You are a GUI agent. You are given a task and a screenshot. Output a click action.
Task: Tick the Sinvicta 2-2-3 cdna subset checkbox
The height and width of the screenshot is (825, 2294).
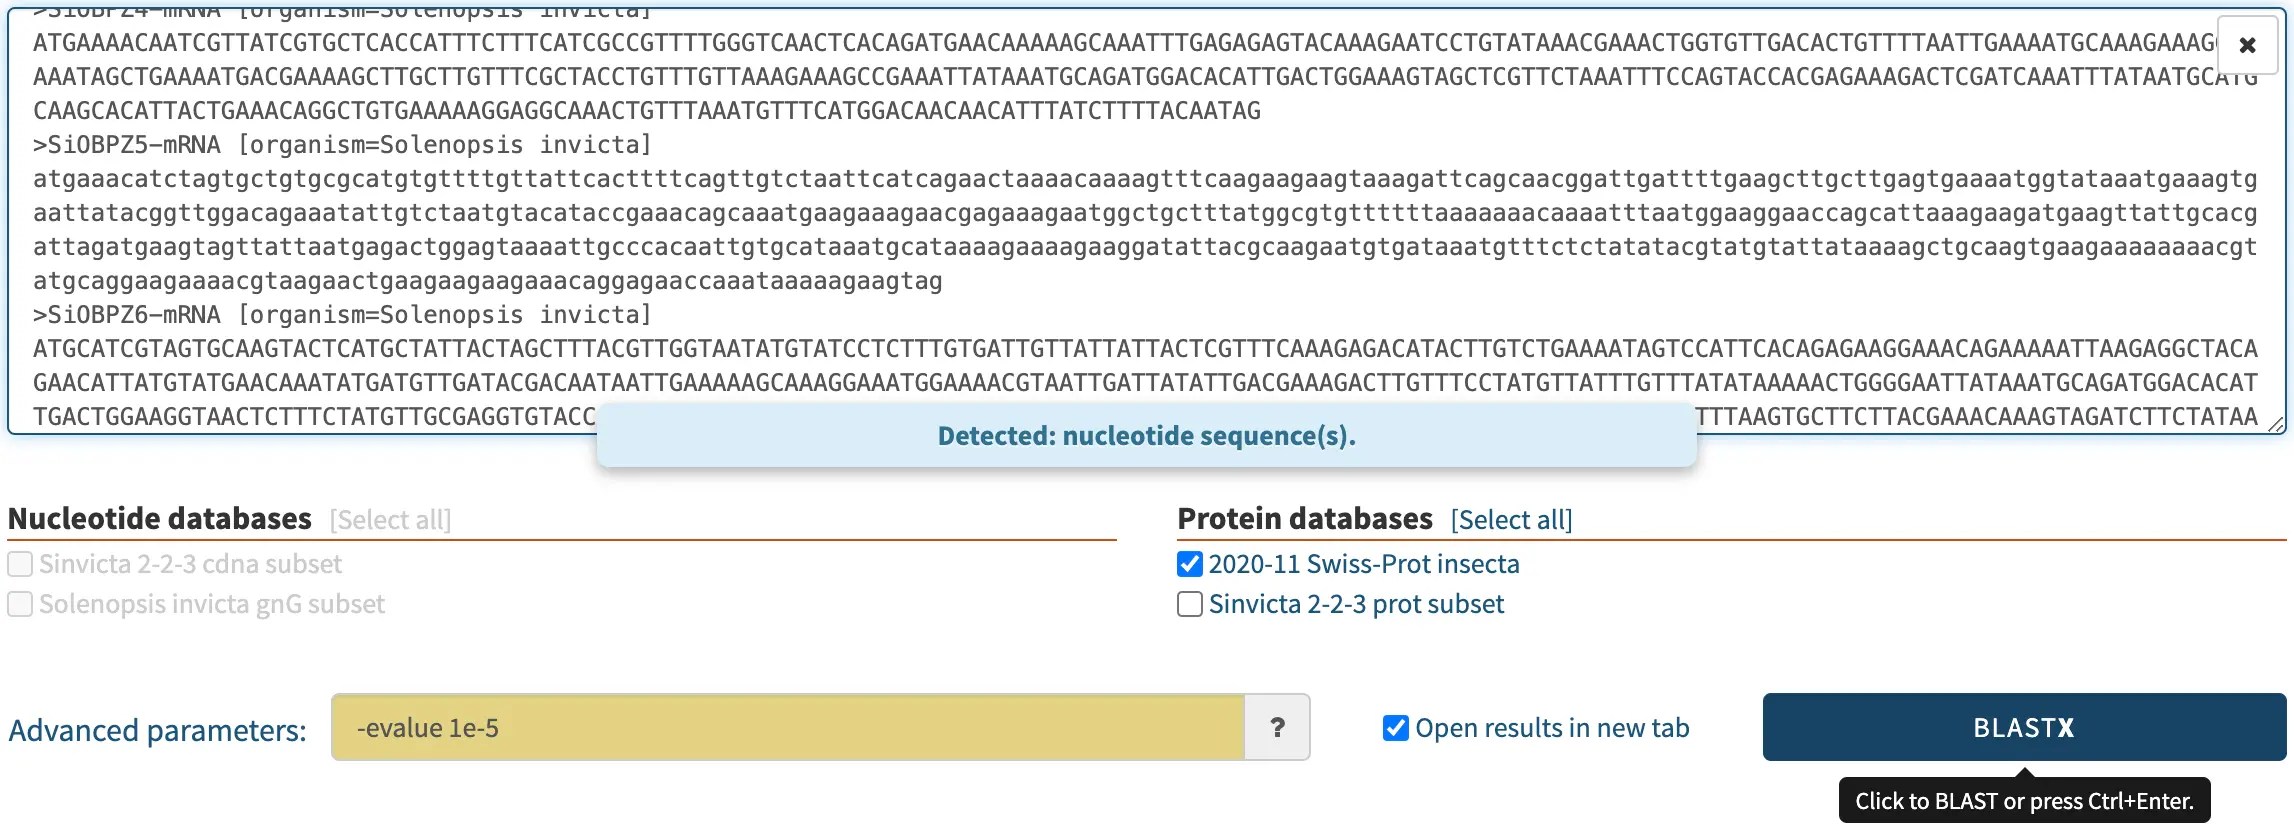click(20, 565)
